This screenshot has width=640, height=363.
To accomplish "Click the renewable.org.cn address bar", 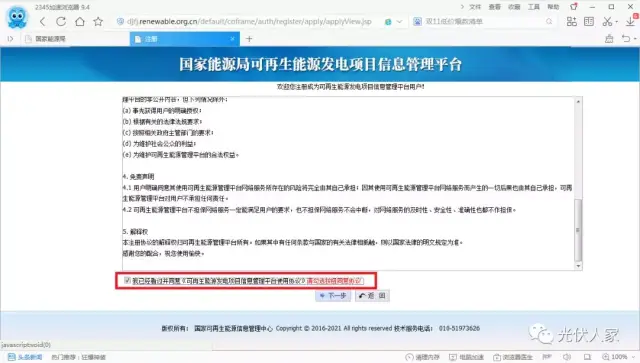I will [x=249, y=22].
